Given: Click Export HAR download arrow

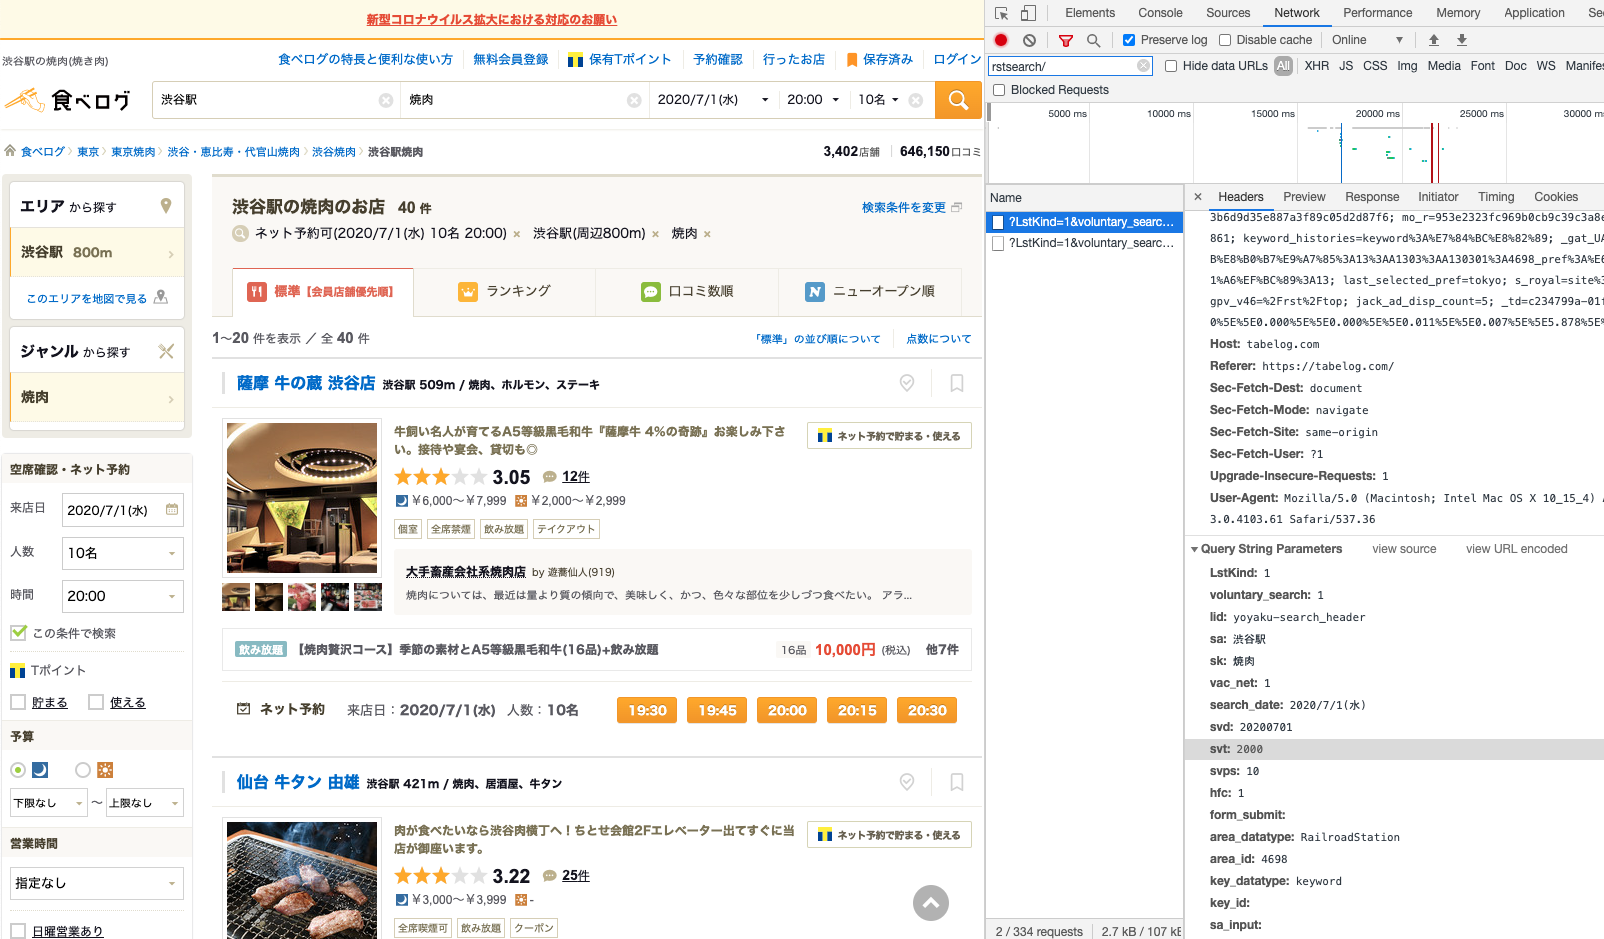Looking at the screenshot, I should (1462, 40).
